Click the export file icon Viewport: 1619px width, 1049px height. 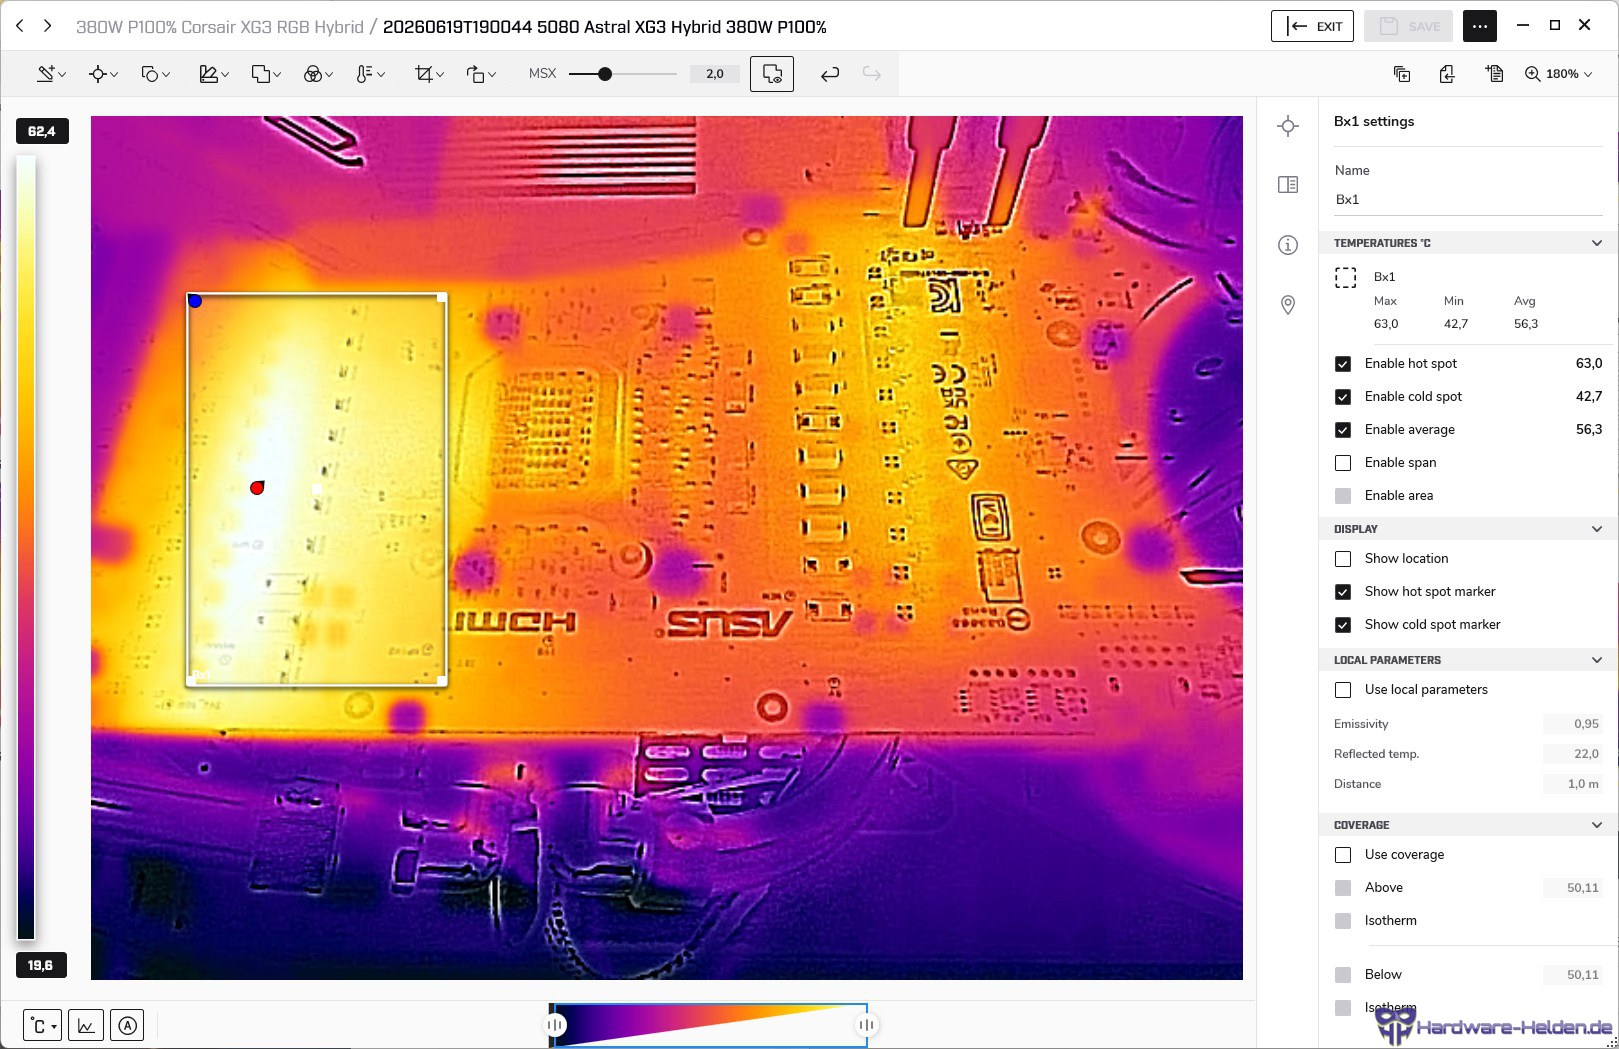point(1447,74)
